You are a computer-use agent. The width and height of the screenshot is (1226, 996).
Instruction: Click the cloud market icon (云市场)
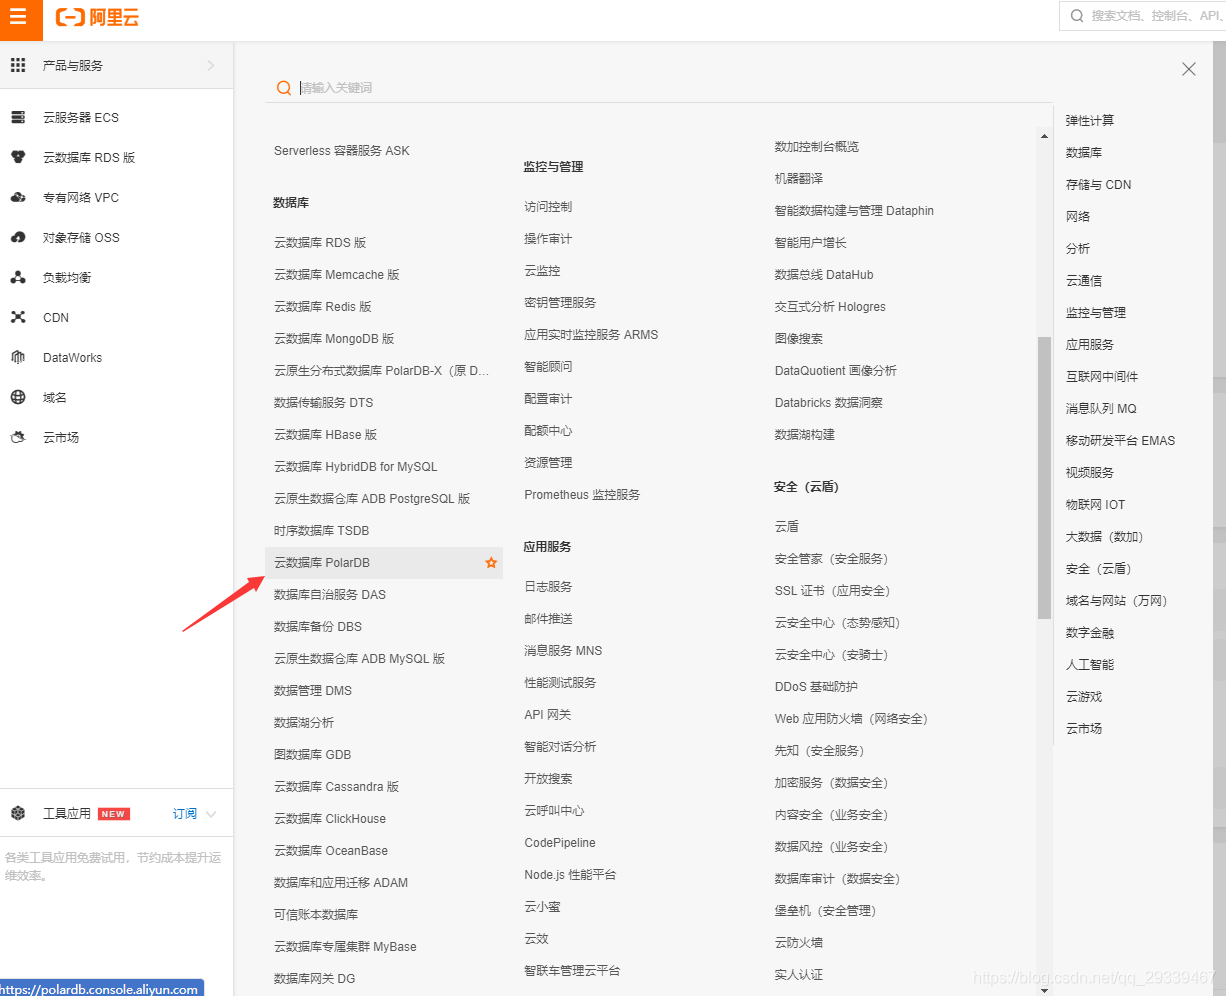point(18,437)
